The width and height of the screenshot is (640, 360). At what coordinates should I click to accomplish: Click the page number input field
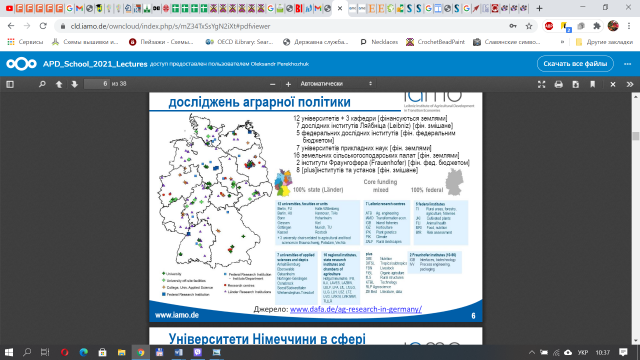tap(97, 84)
